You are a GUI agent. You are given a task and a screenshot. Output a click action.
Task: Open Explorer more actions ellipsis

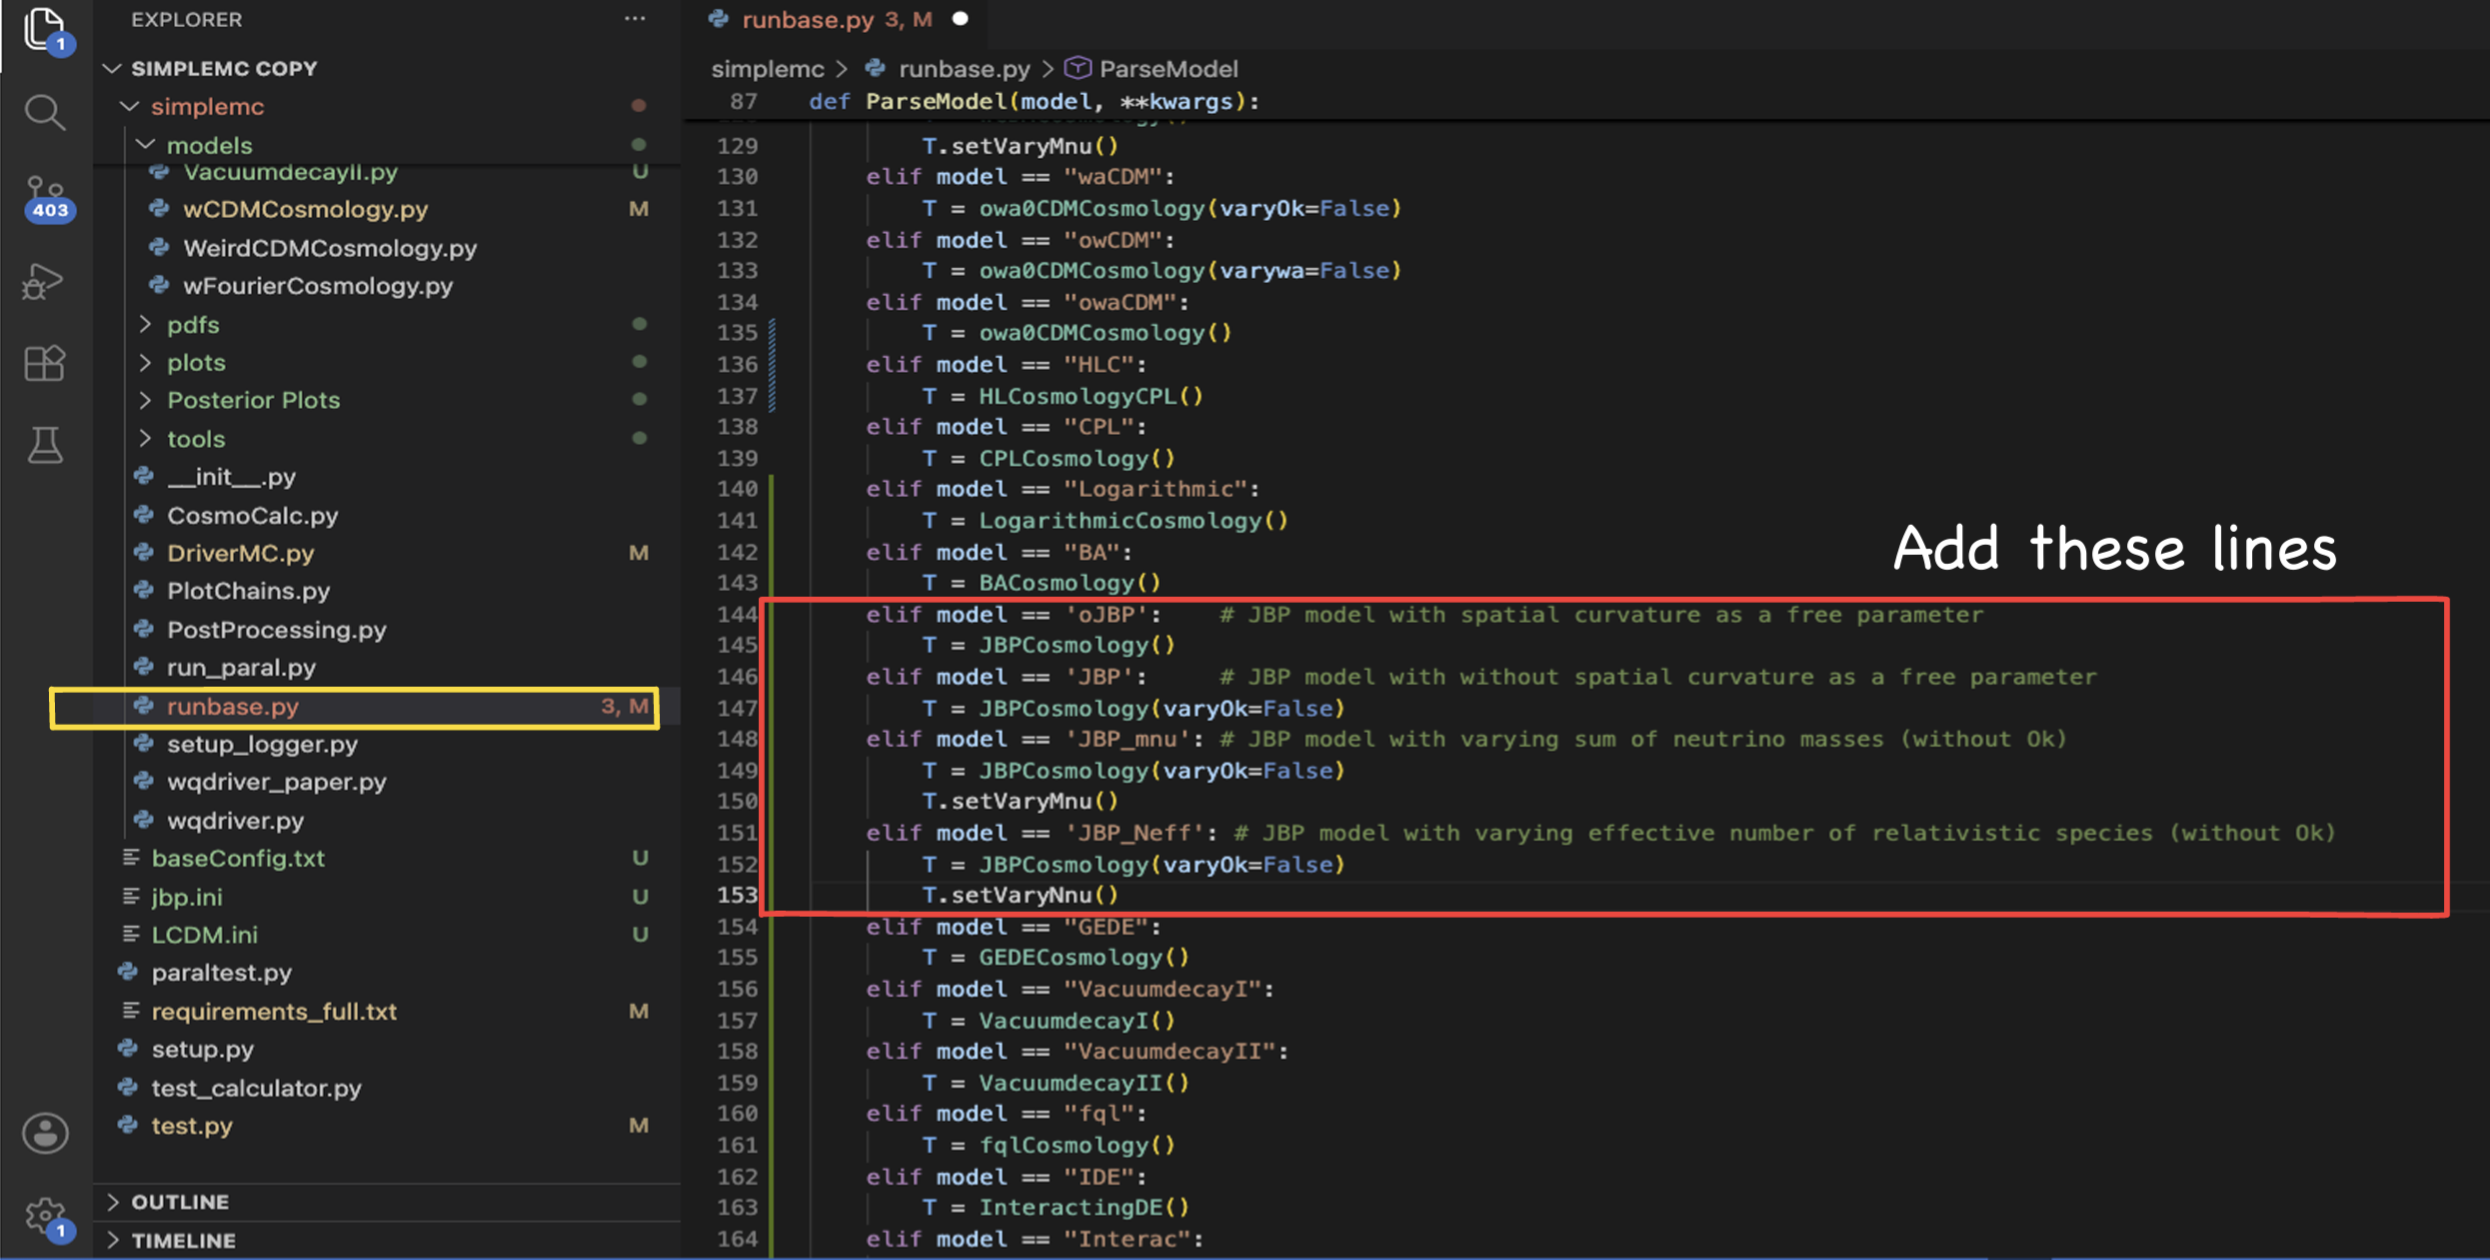click(635, 19)
